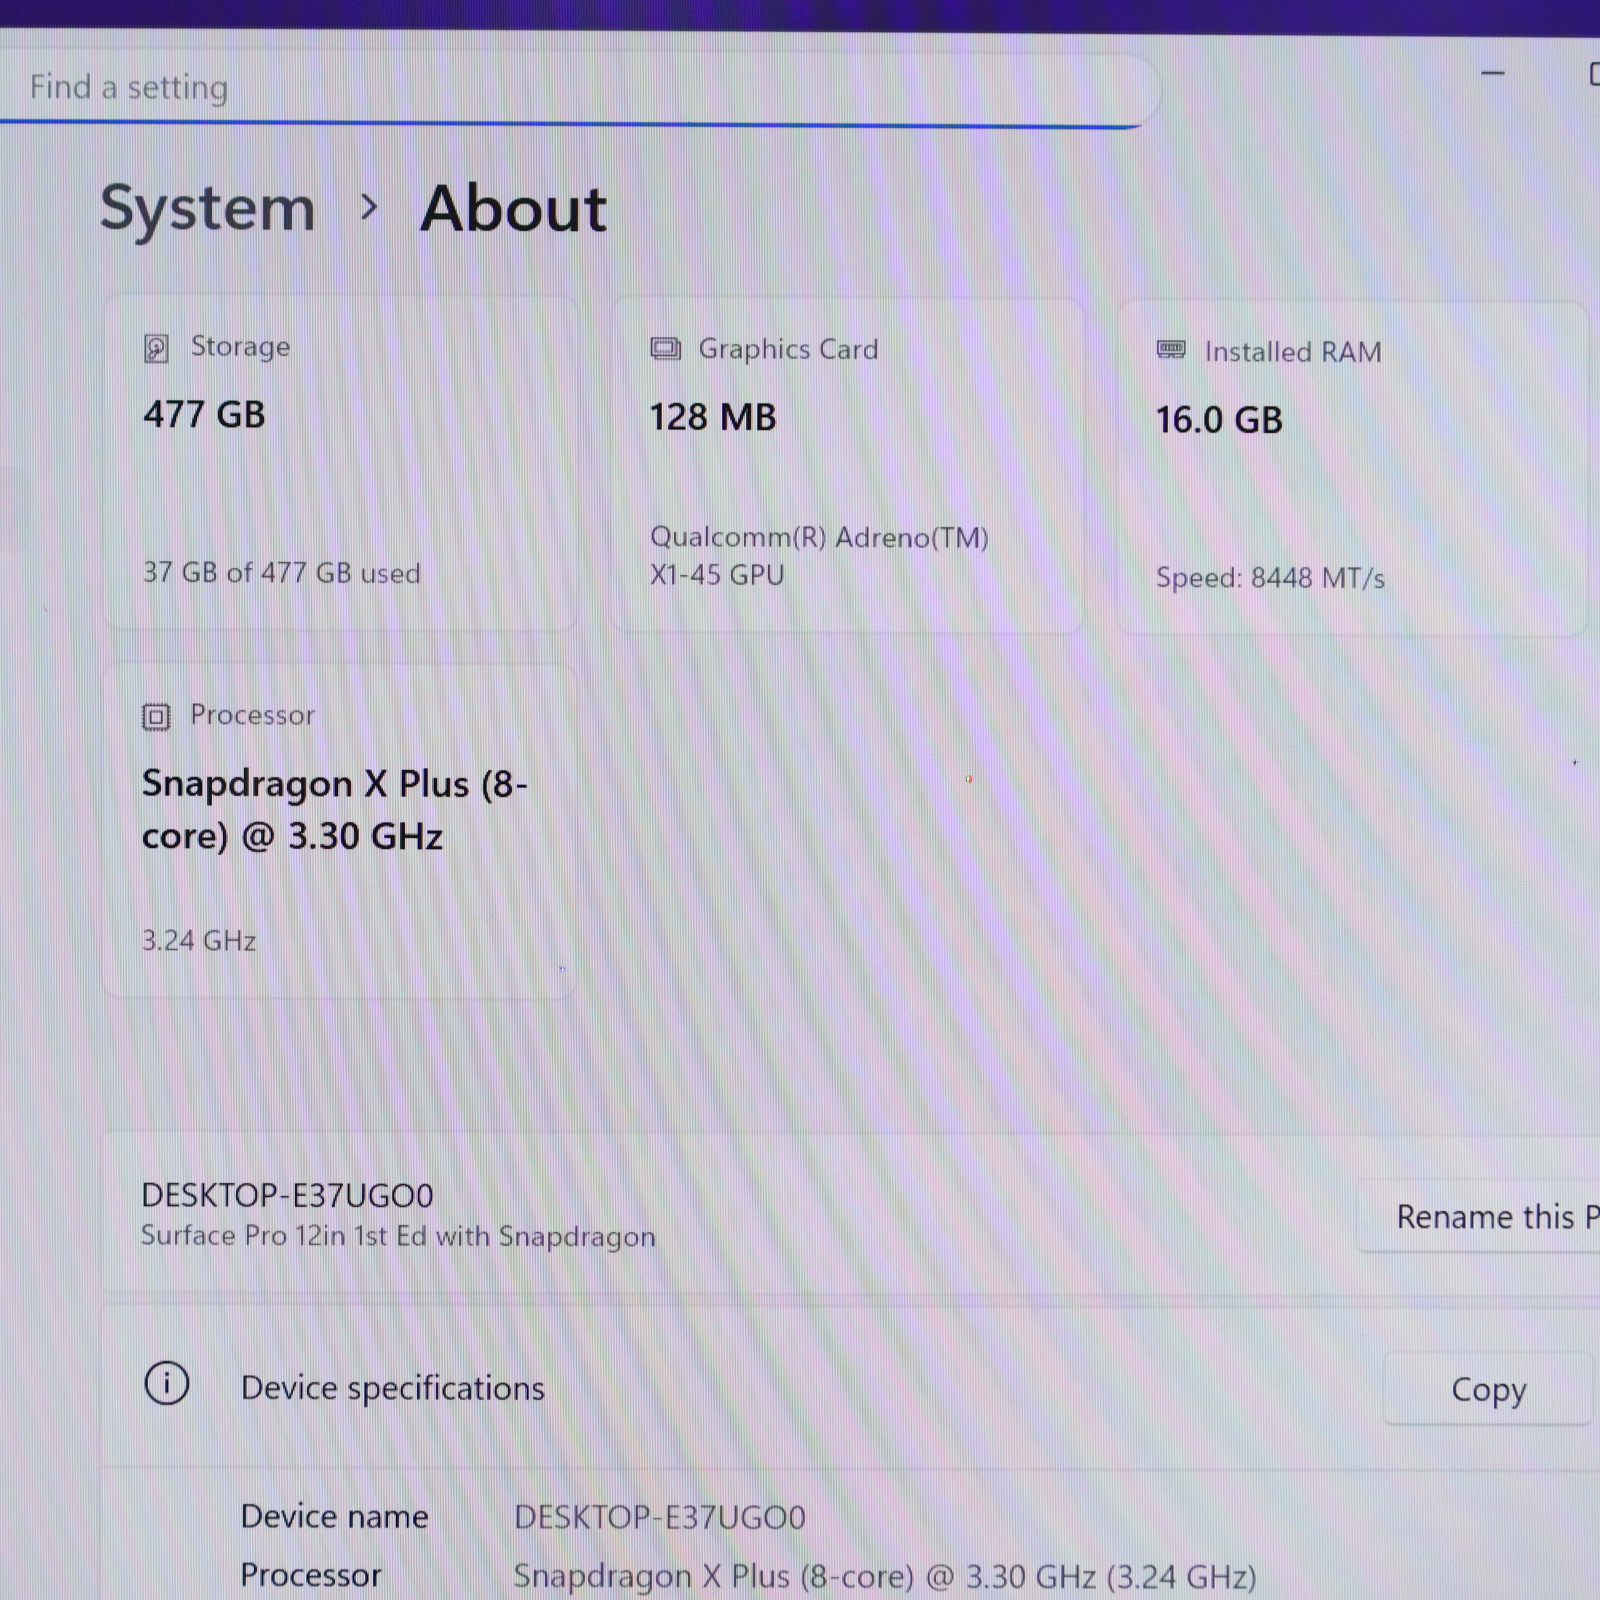The height and width of the screenshot is (1600, 1600).
Task: Click the Device specifications info icon
Action: (167, 1384)
